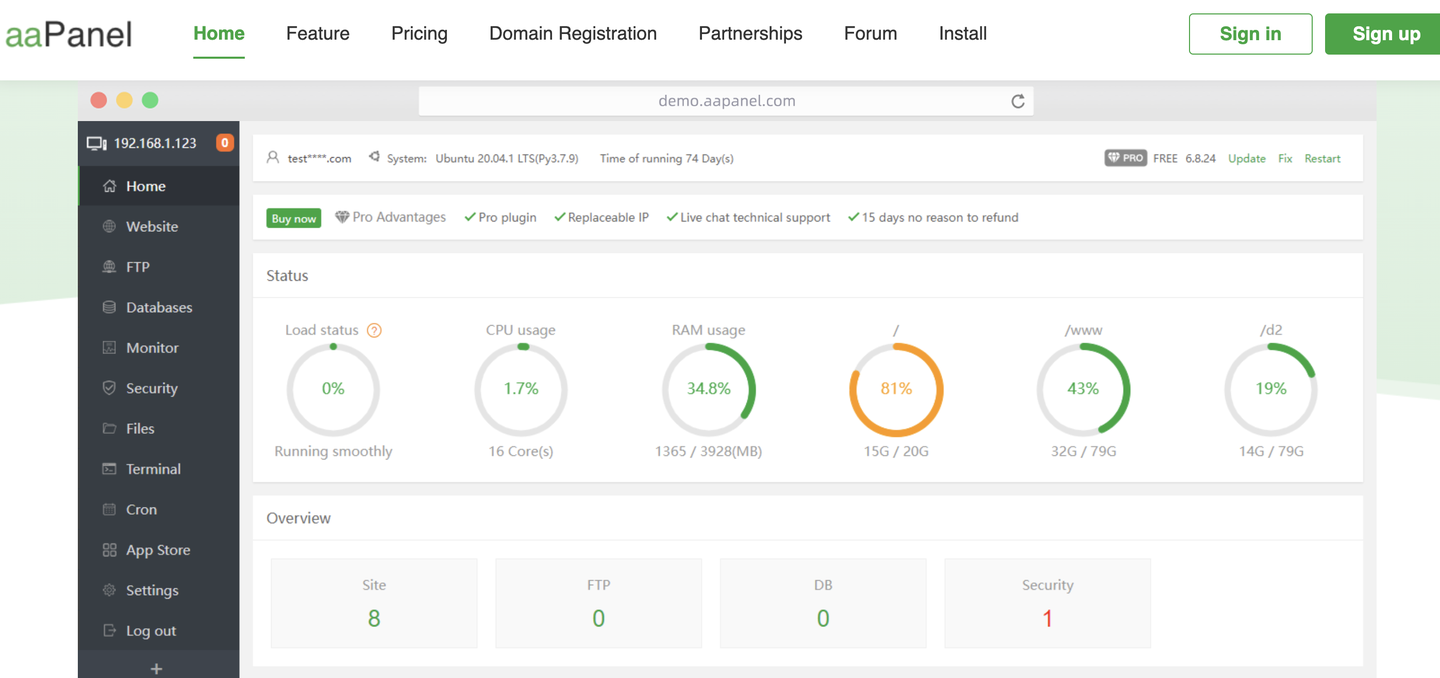Click the Load status help icon
Viewport: 1440px width, 678px height.
(x=374, y=331)
